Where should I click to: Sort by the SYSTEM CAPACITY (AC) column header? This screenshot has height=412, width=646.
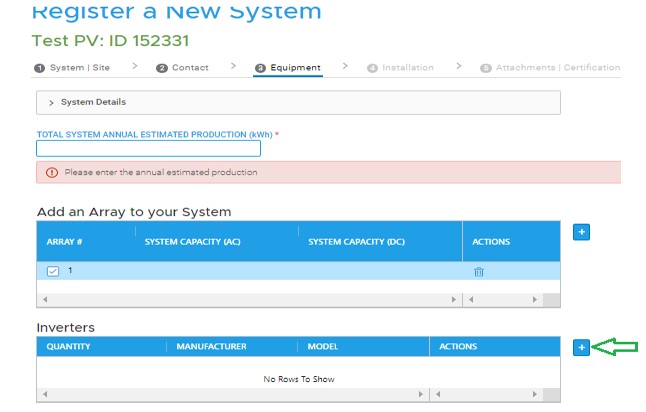coord(192,242)
